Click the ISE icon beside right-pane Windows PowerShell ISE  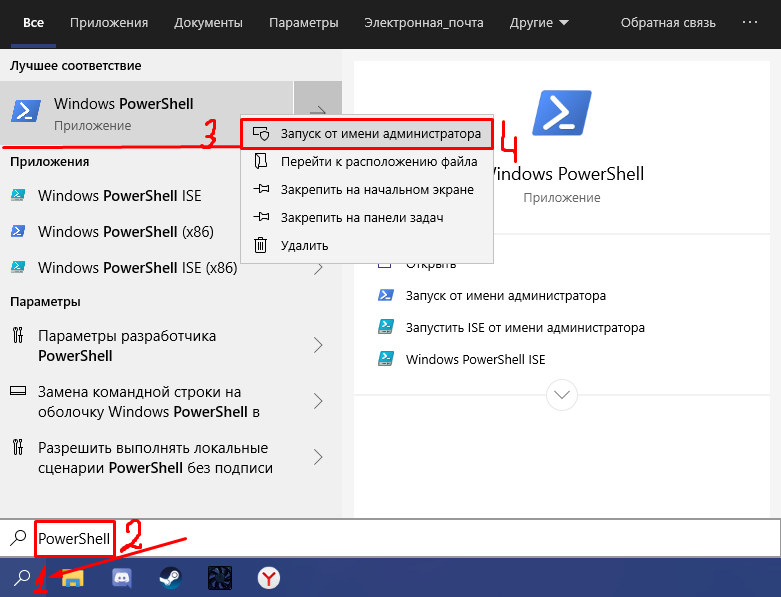(x=386, y=359)
